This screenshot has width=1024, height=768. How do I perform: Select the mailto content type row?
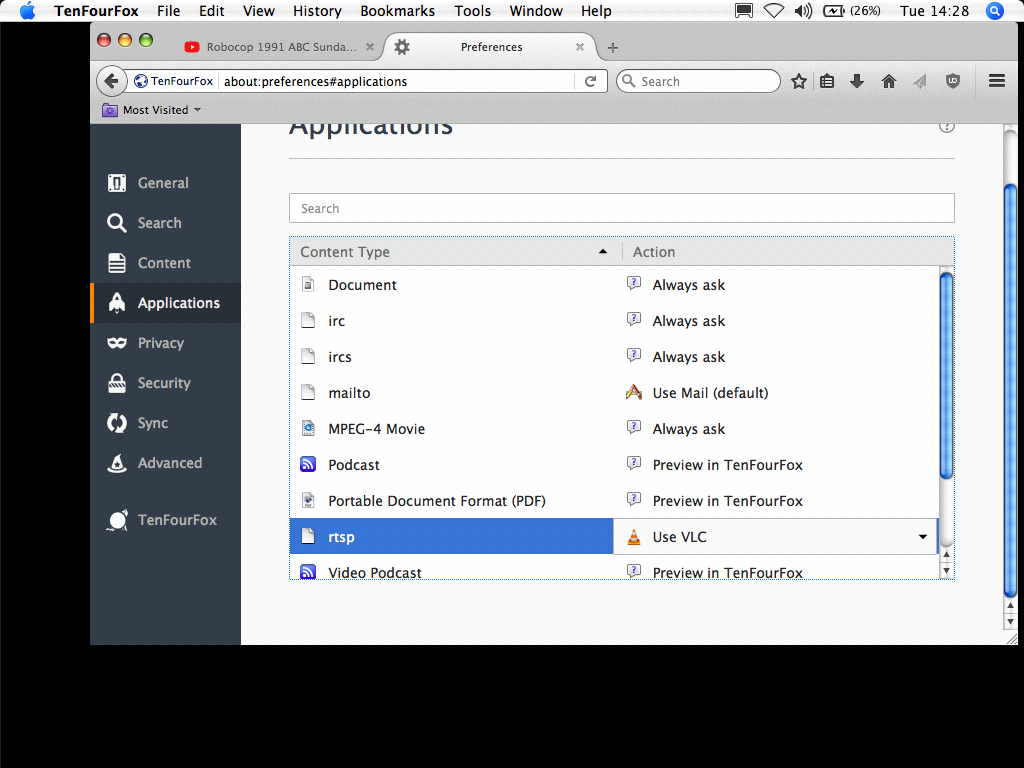tap(614, 392)
